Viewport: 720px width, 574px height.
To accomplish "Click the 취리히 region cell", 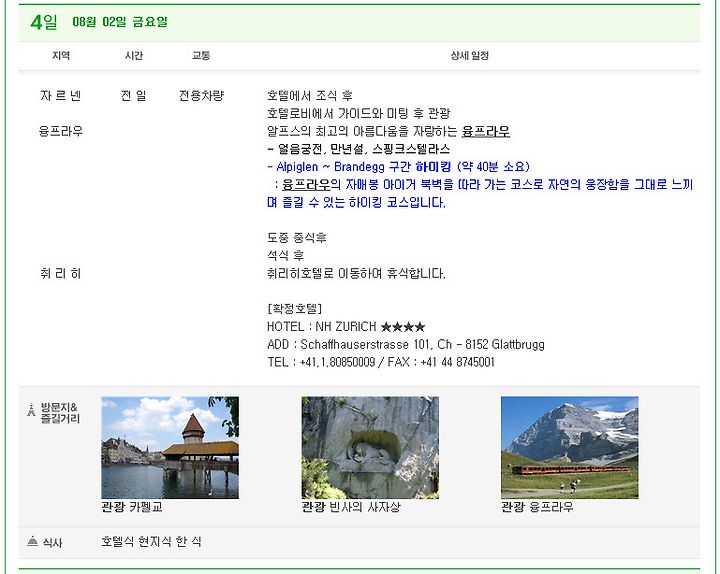I will click(x=61, y=274).
